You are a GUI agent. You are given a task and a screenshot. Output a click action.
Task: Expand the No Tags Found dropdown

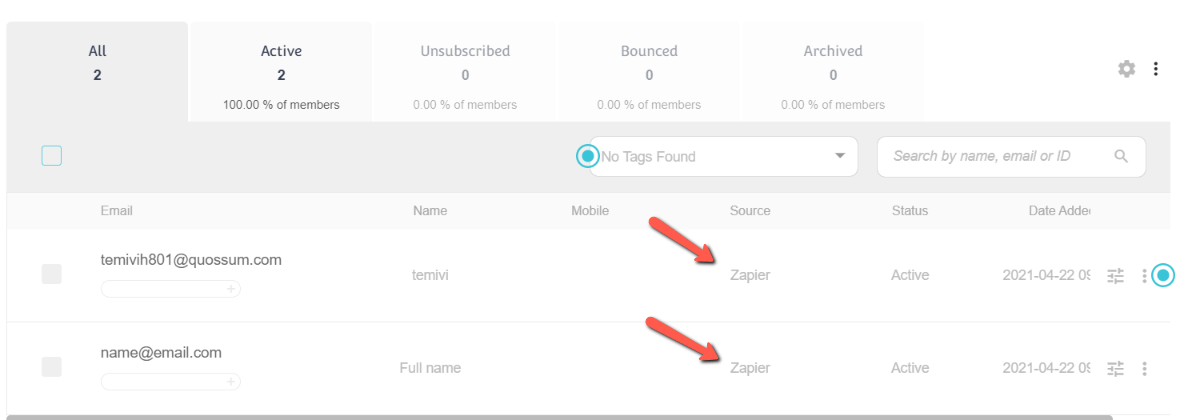pyautogui.click(x=723, y=157)
